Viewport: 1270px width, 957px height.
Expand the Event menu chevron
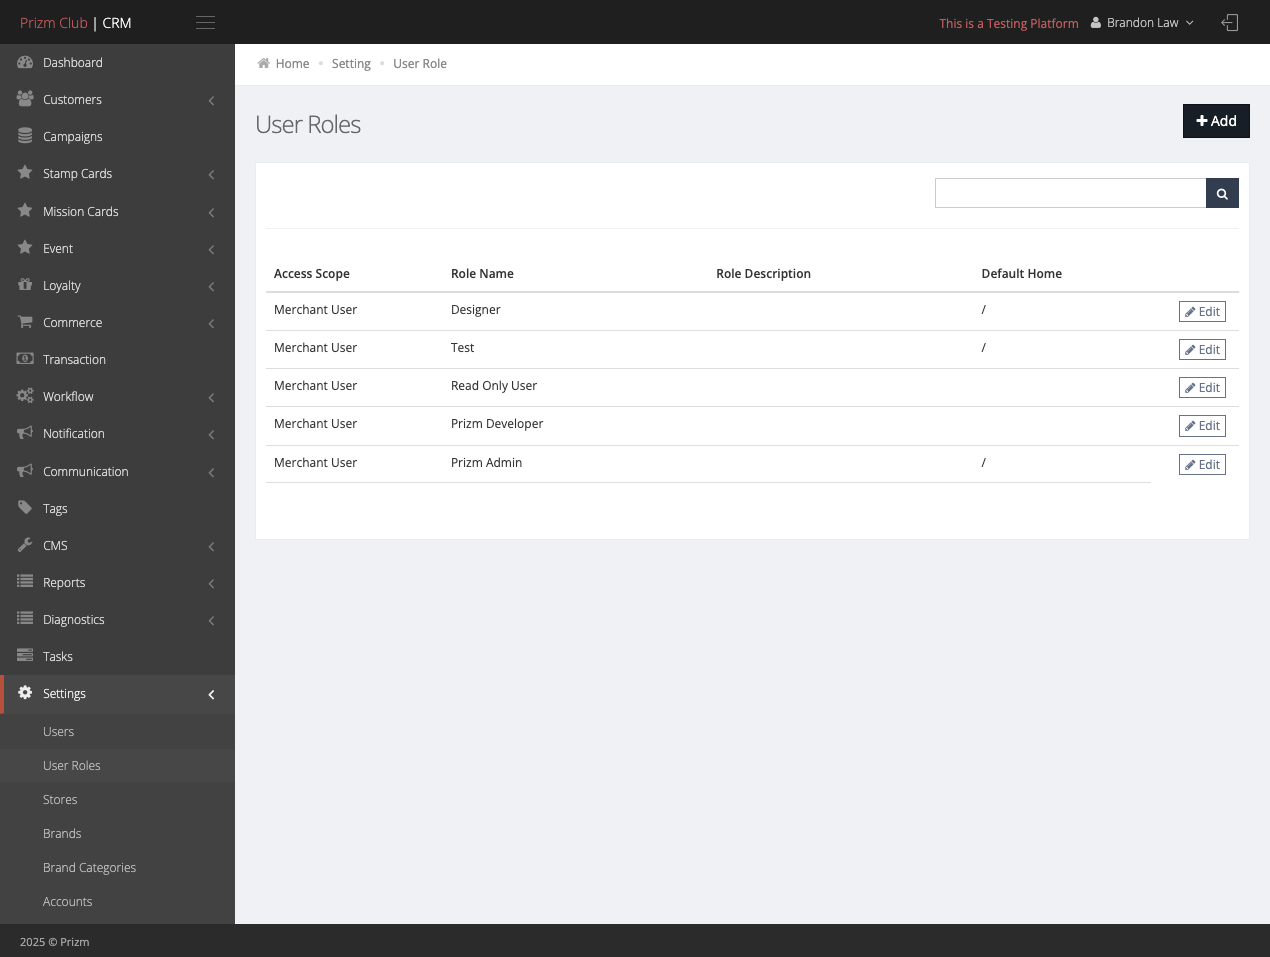pos(211,249)
